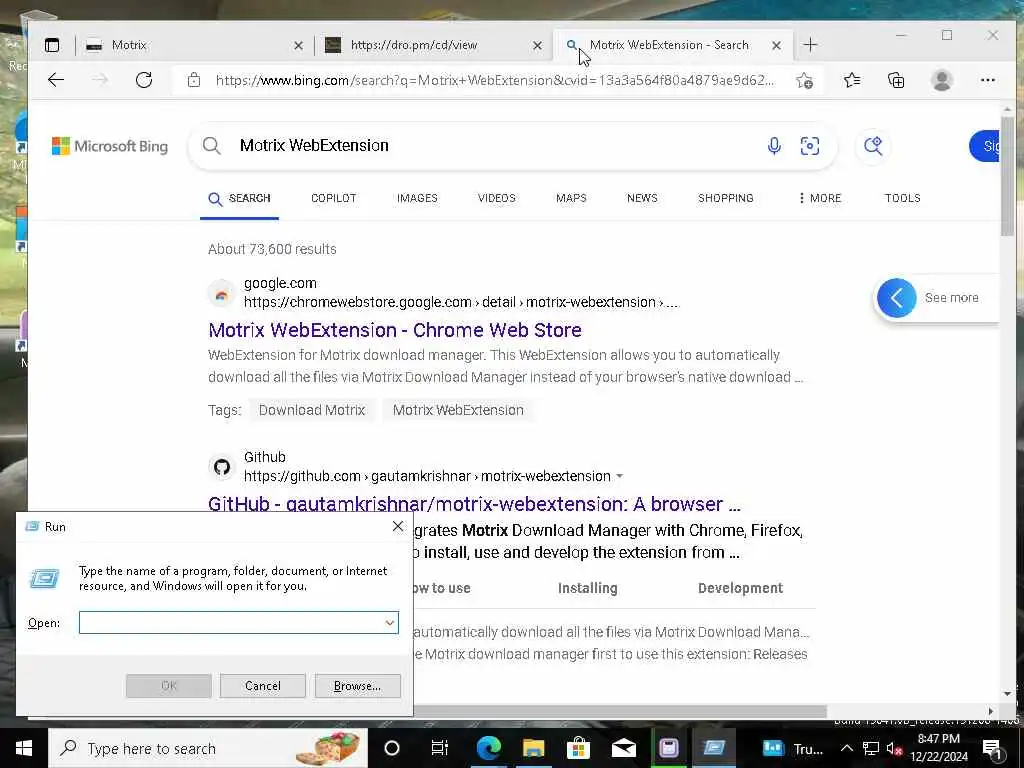The height and width of the screenshot is (768, 1024).
Task: Open the browser profile icon
Action: [x=942, y=80]
